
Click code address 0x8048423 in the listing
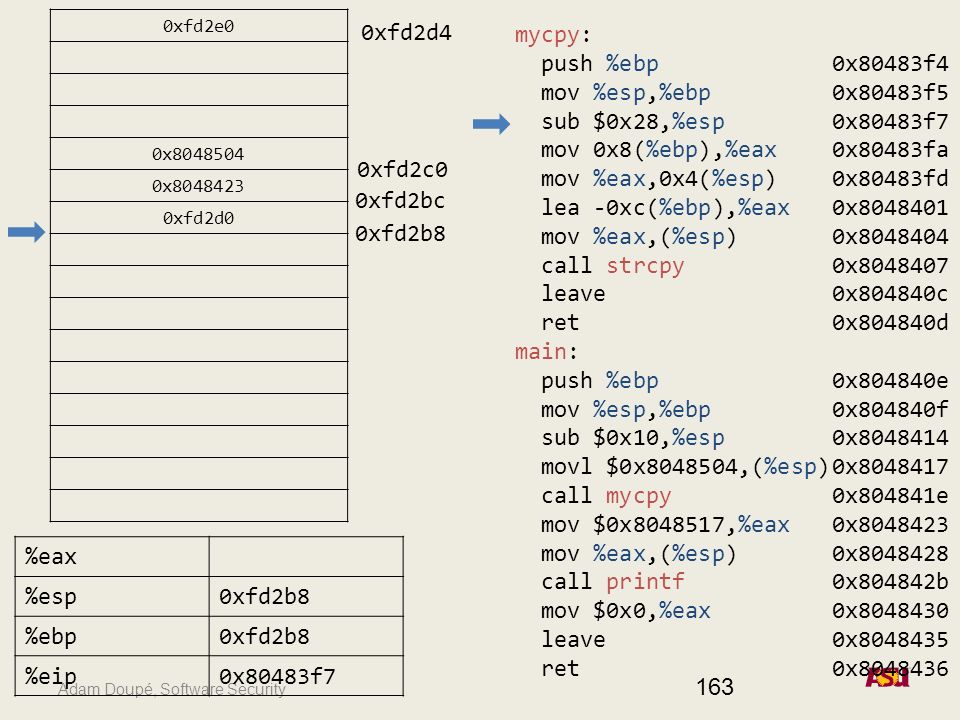890,525
